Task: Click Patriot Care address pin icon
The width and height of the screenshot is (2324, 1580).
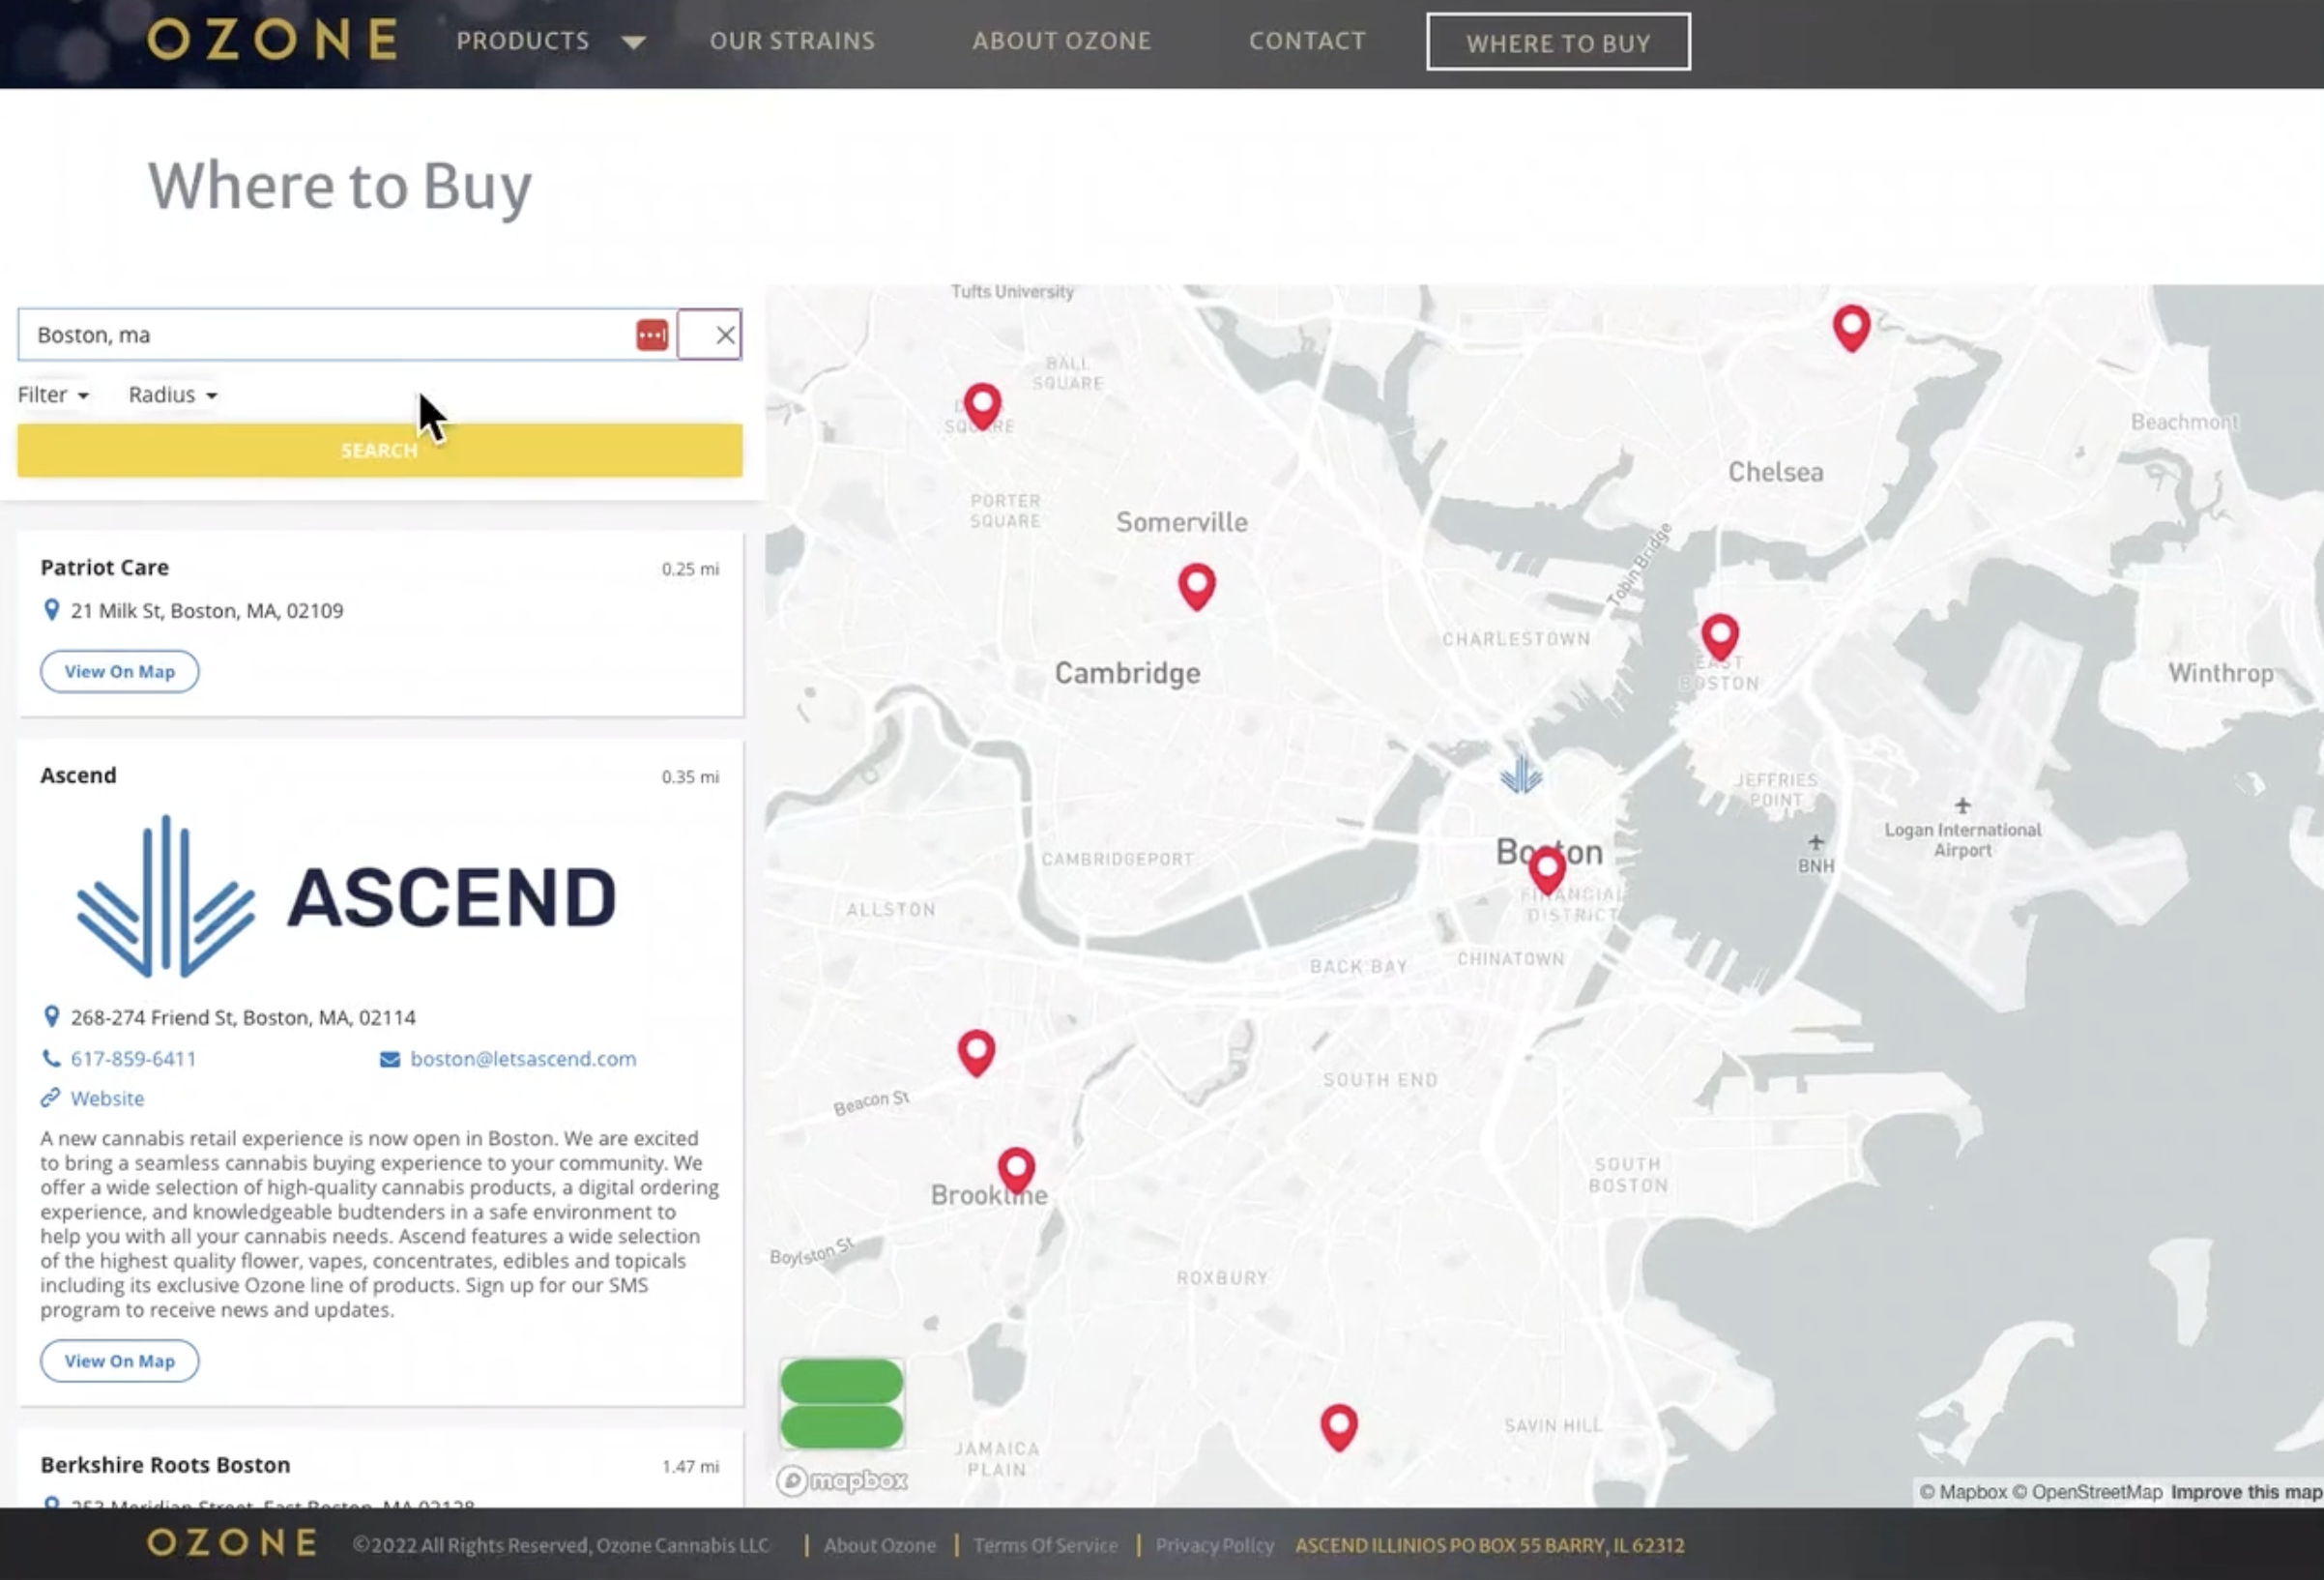Action: pos(51,610)
